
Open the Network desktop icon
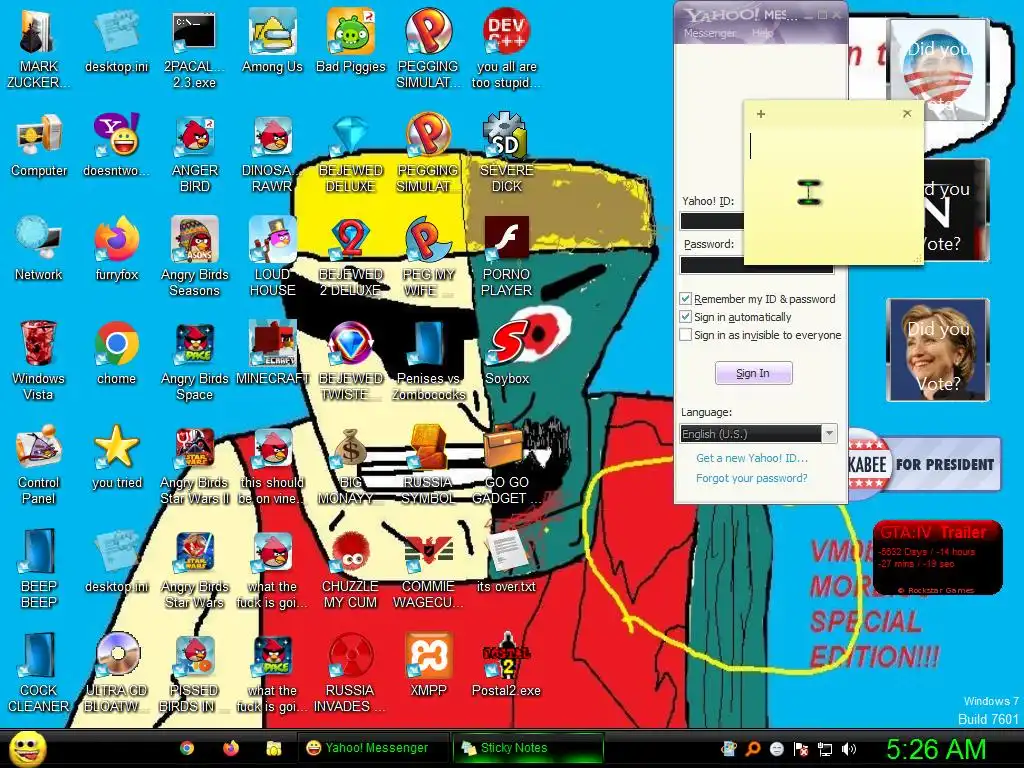39,249
